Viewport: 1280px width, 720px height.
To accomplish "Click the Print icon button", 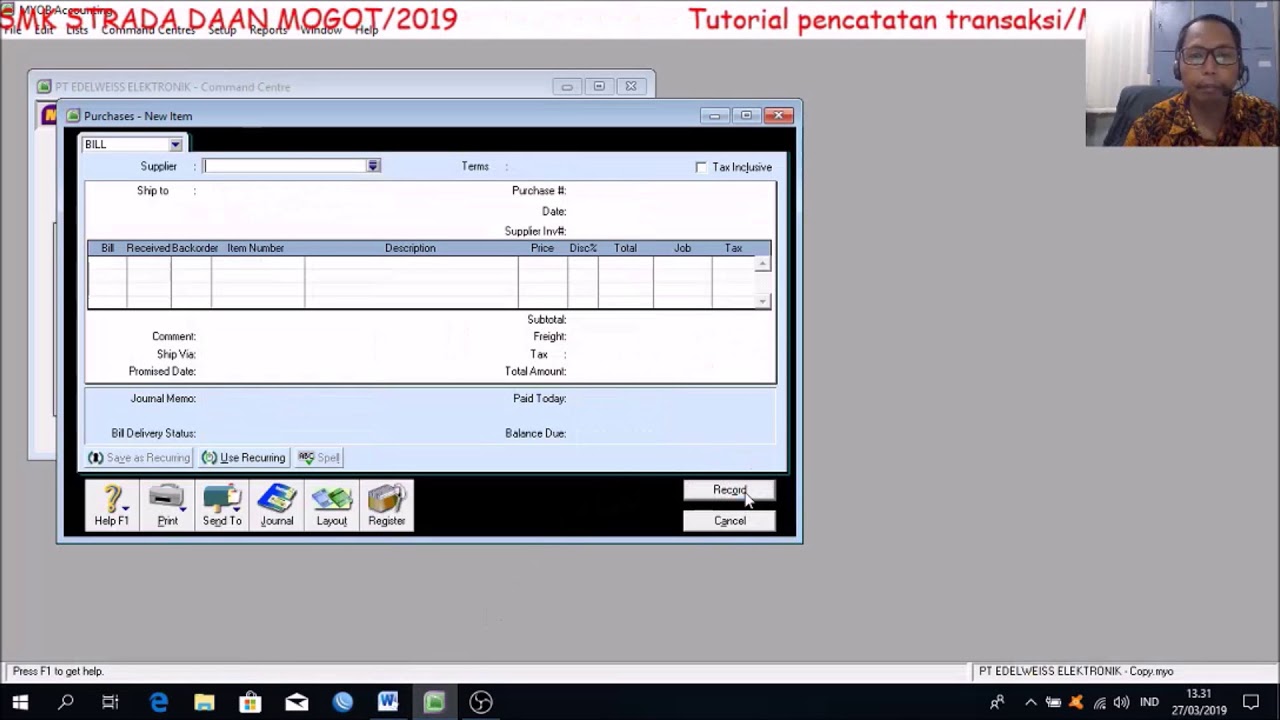I will click(167, 505).
